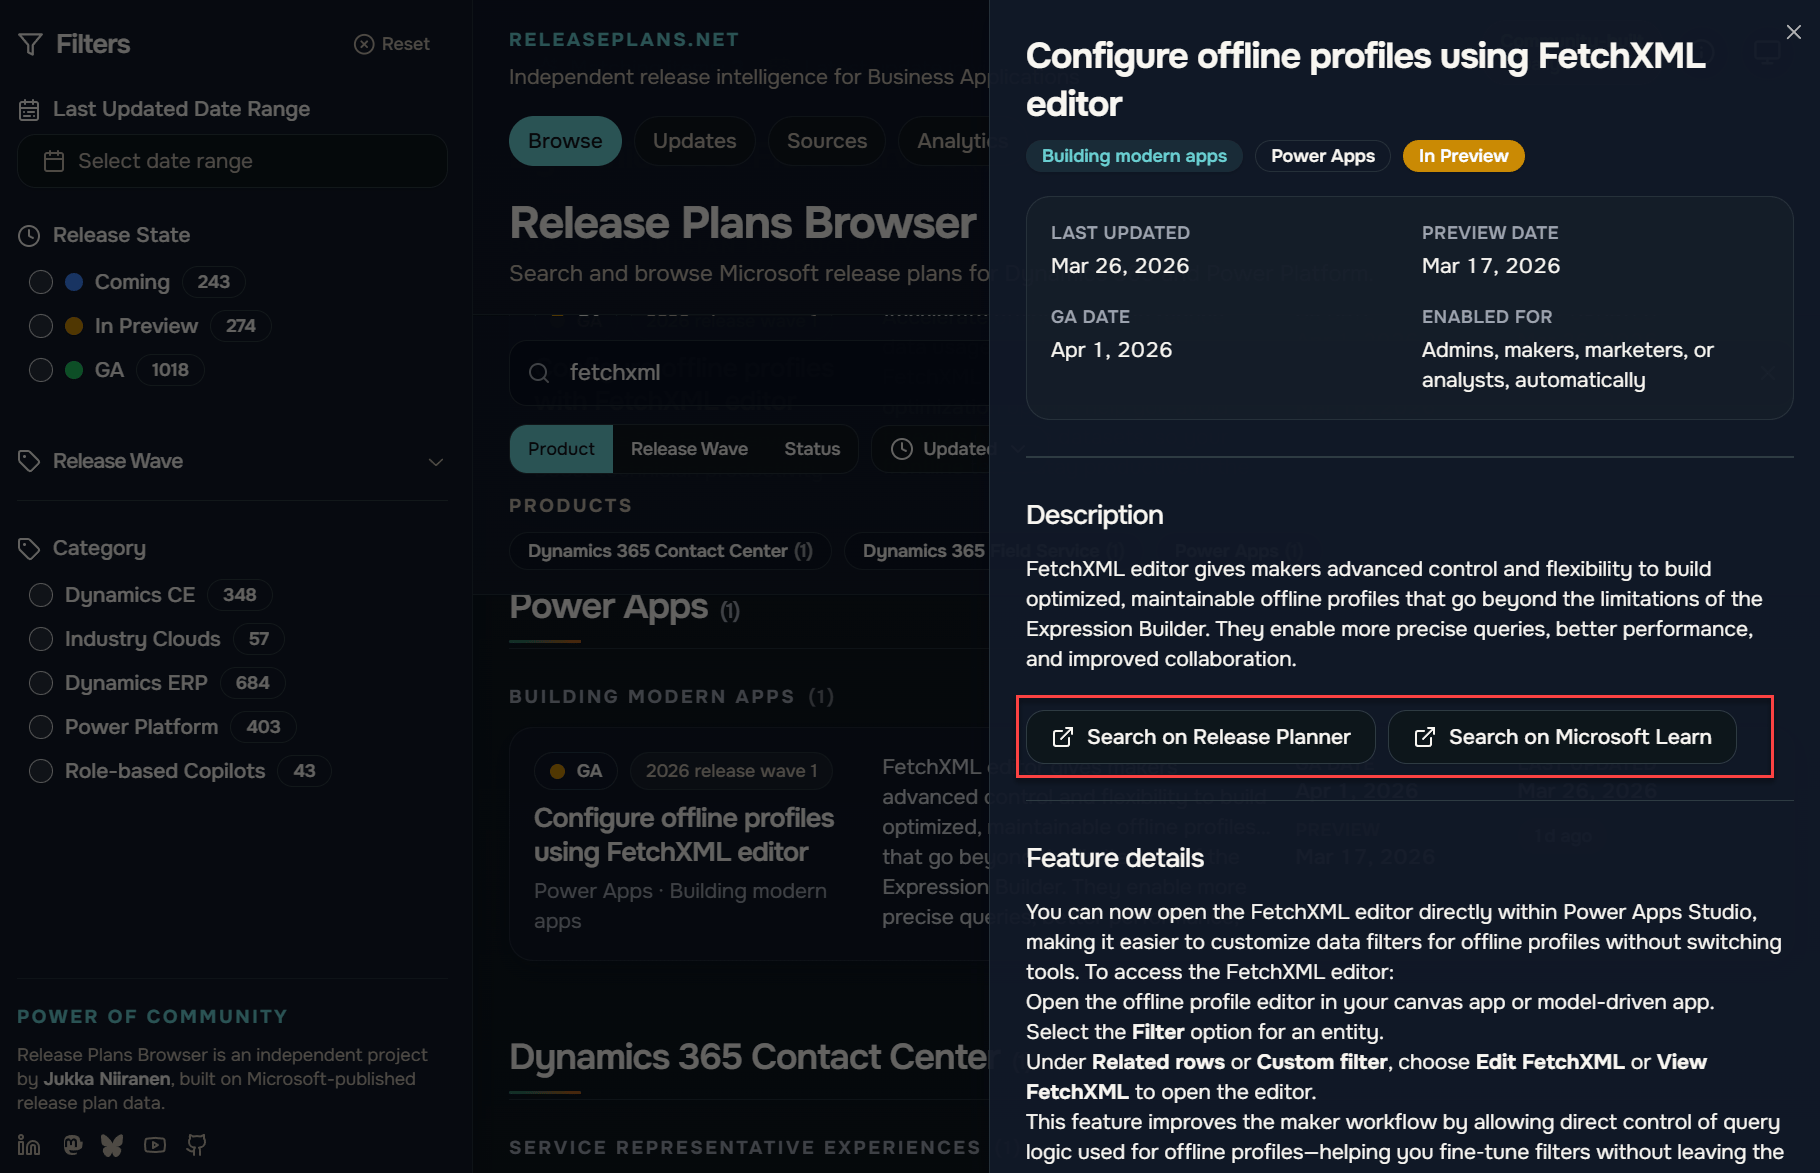Image resolution: width=1820 pixels, height=1173 pixels.
Task: Reset all filters
Action: pos(392,44)
